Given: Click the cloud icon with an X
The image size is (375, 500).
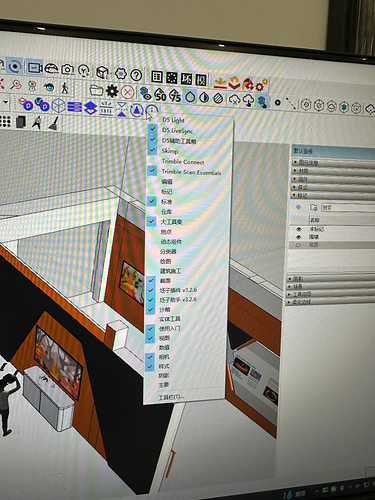Looking at the screenshot, I should click(235, 99).
